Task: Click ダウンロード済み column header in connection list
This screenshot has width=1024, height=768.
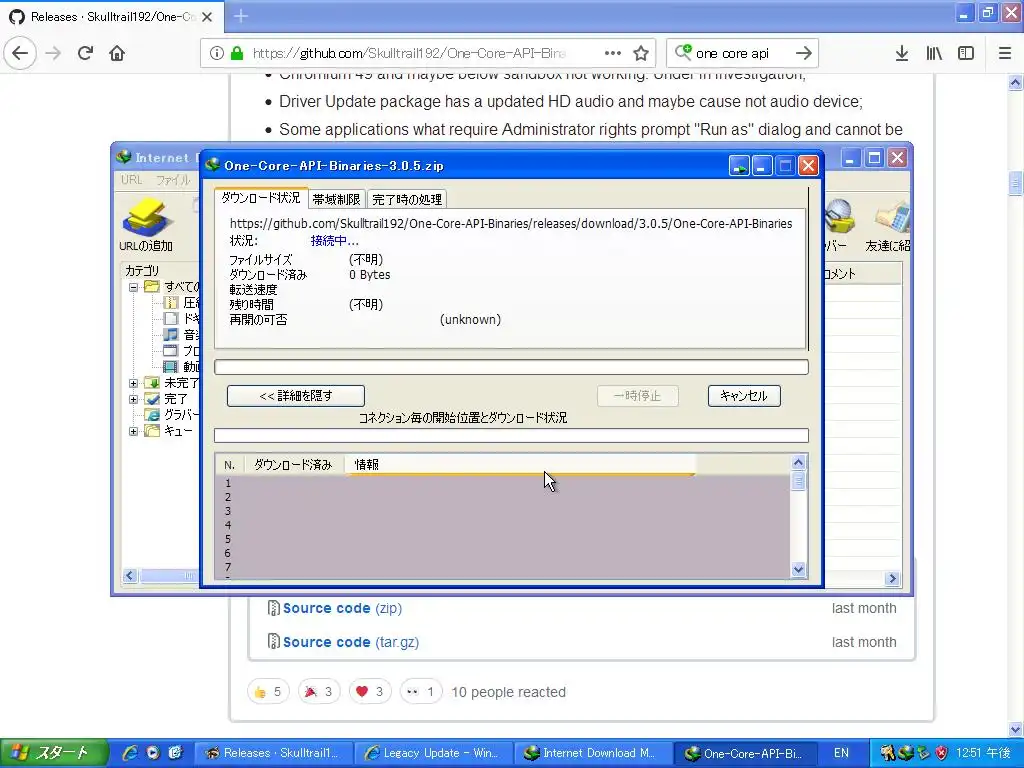Action: (x=294, y=464)
